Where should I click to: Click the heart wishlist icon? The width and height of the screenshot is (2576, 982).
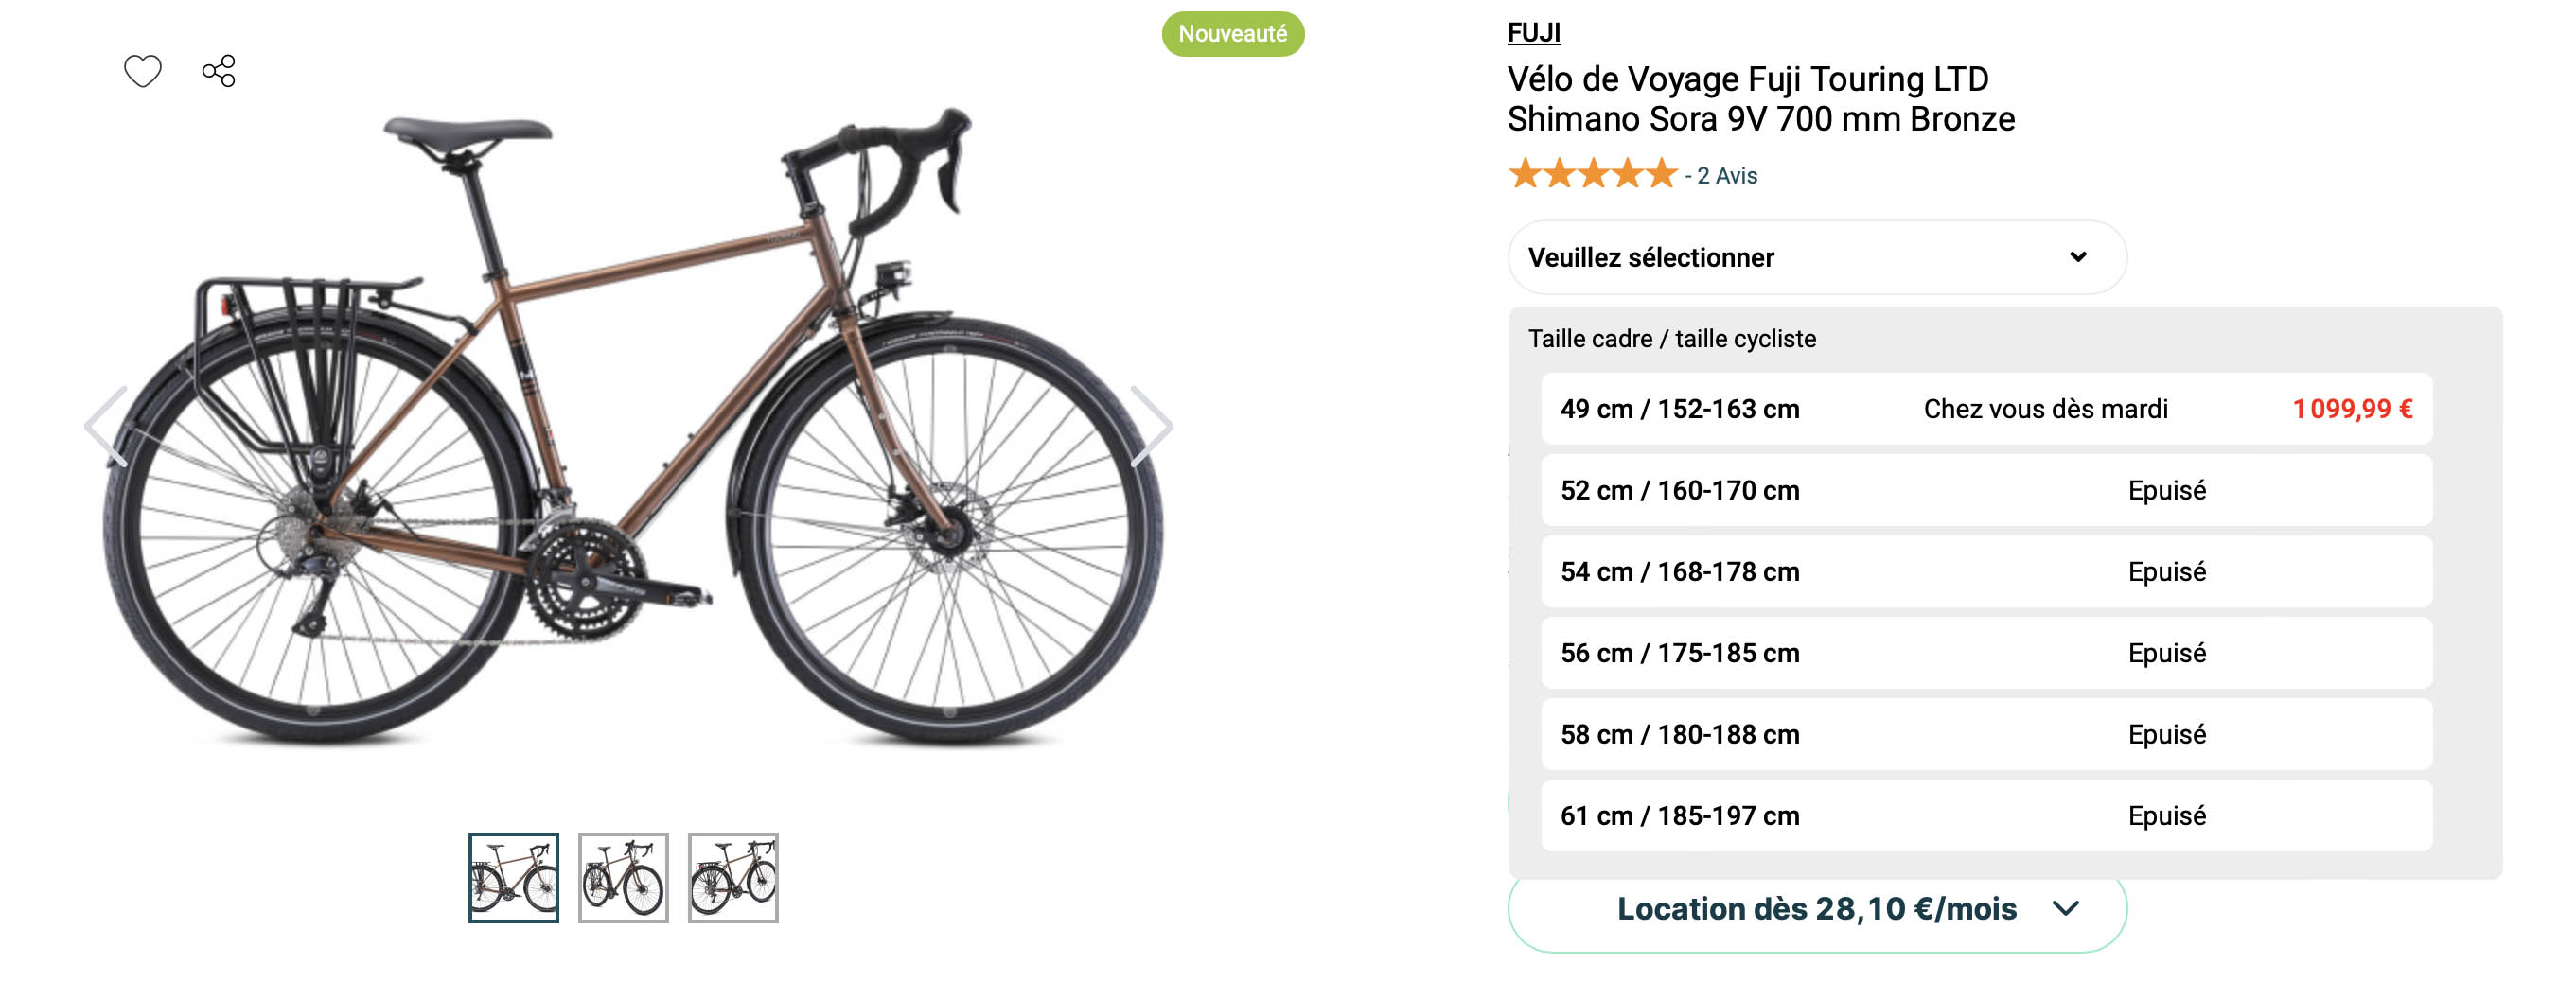click(x=142, y=71)
